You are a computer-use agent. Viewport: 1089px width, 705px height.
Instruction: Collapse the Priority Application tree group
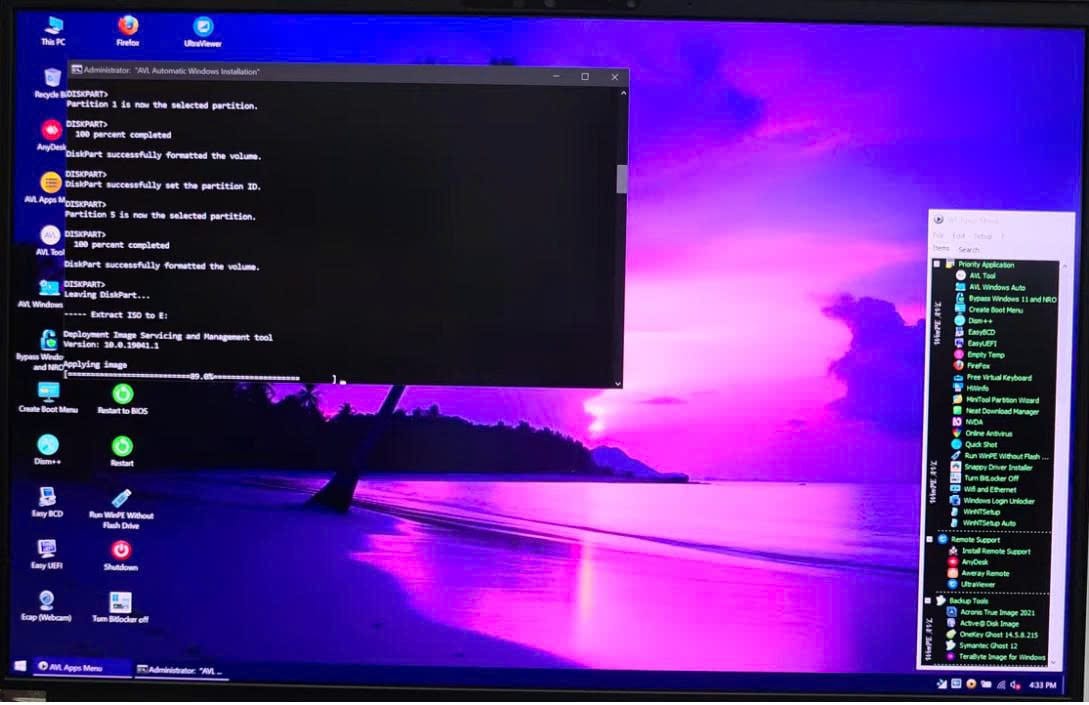[x=937, y=264]
